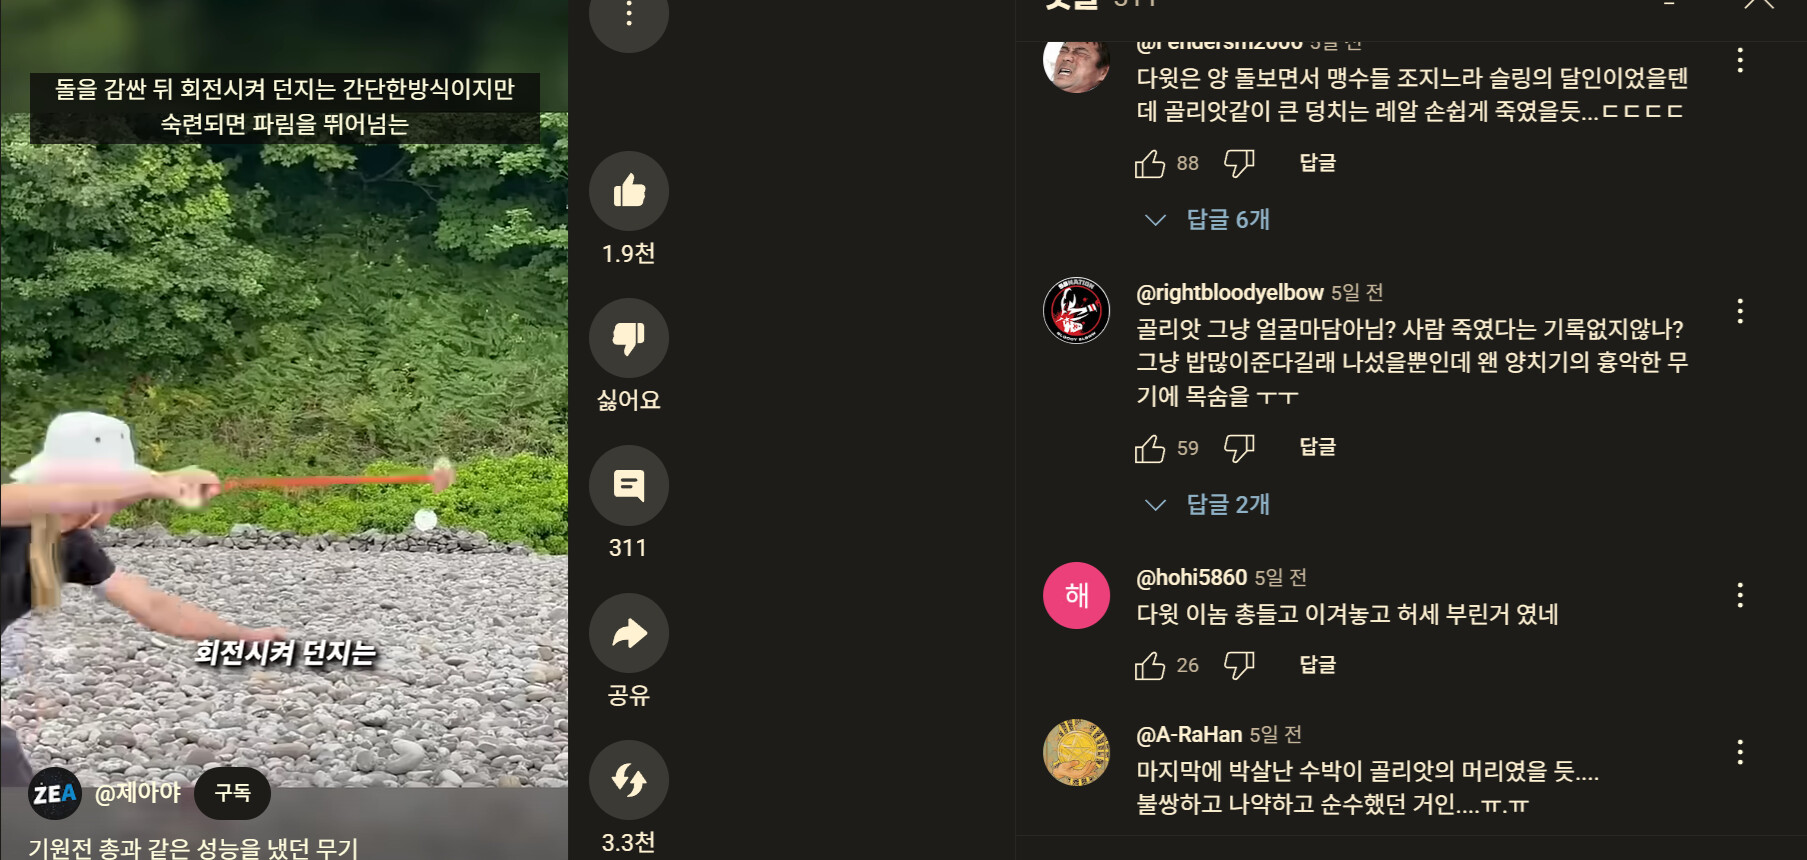Like the top comment with 88 likes
The width and height of the screenshot is (1807, 860).
coord(1150,163)
